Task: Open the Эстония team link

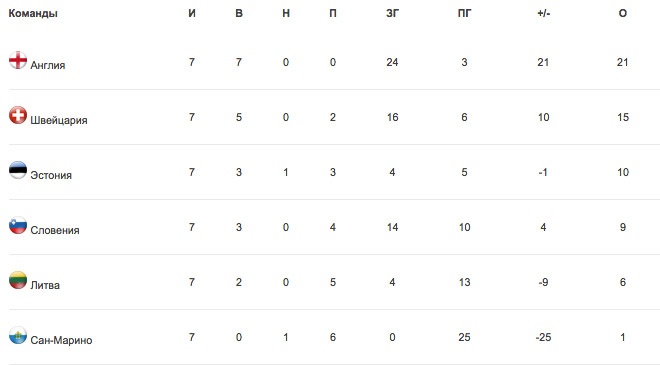Action: coord(51,175)
